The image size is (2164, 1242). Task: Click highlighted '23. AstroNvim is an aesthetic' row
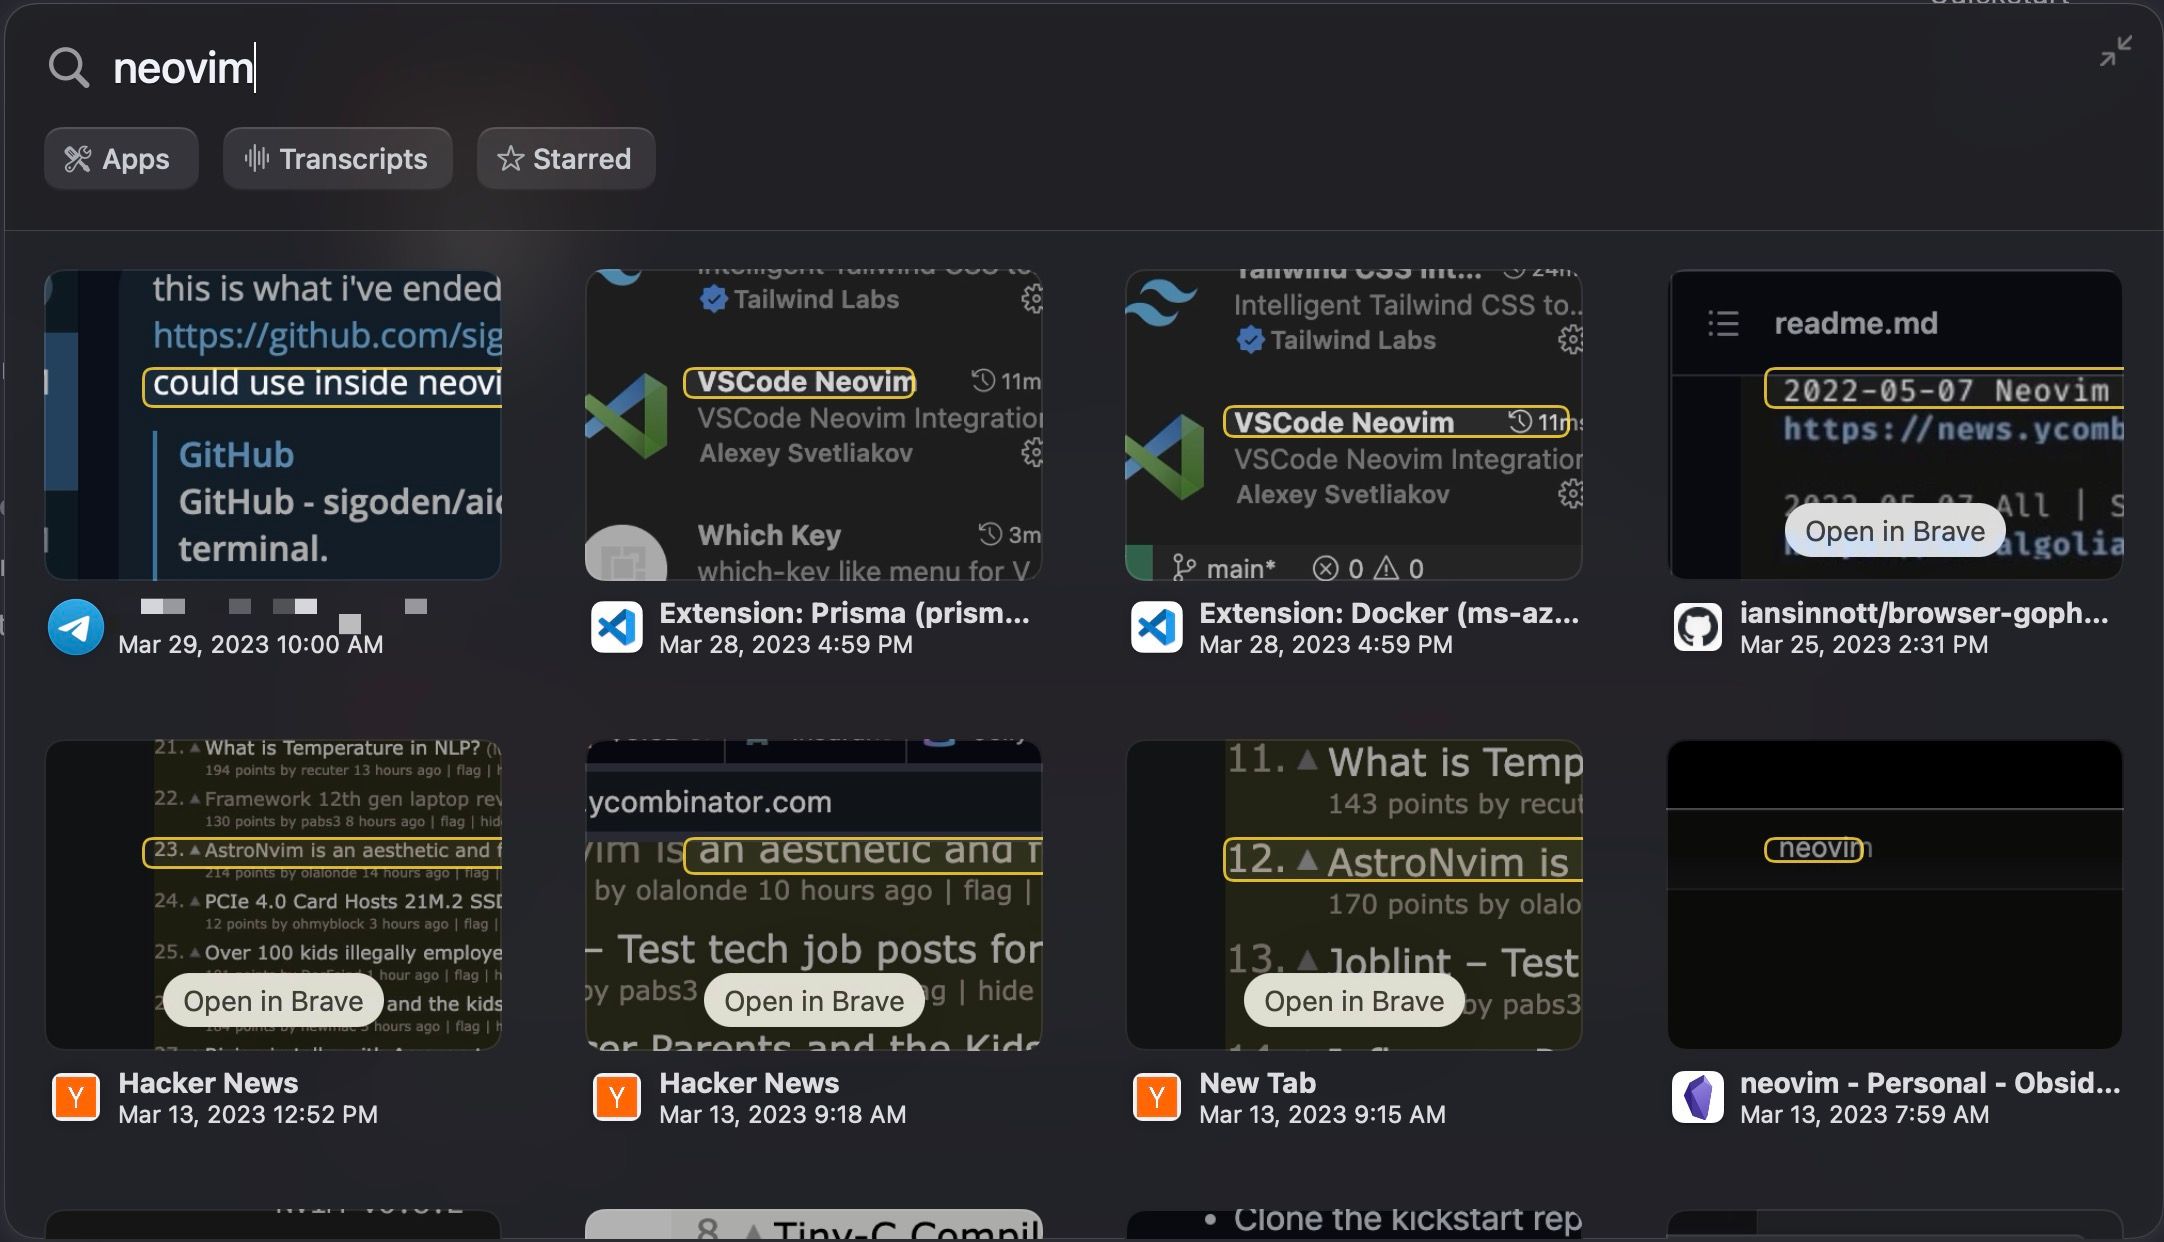[322, 851]
